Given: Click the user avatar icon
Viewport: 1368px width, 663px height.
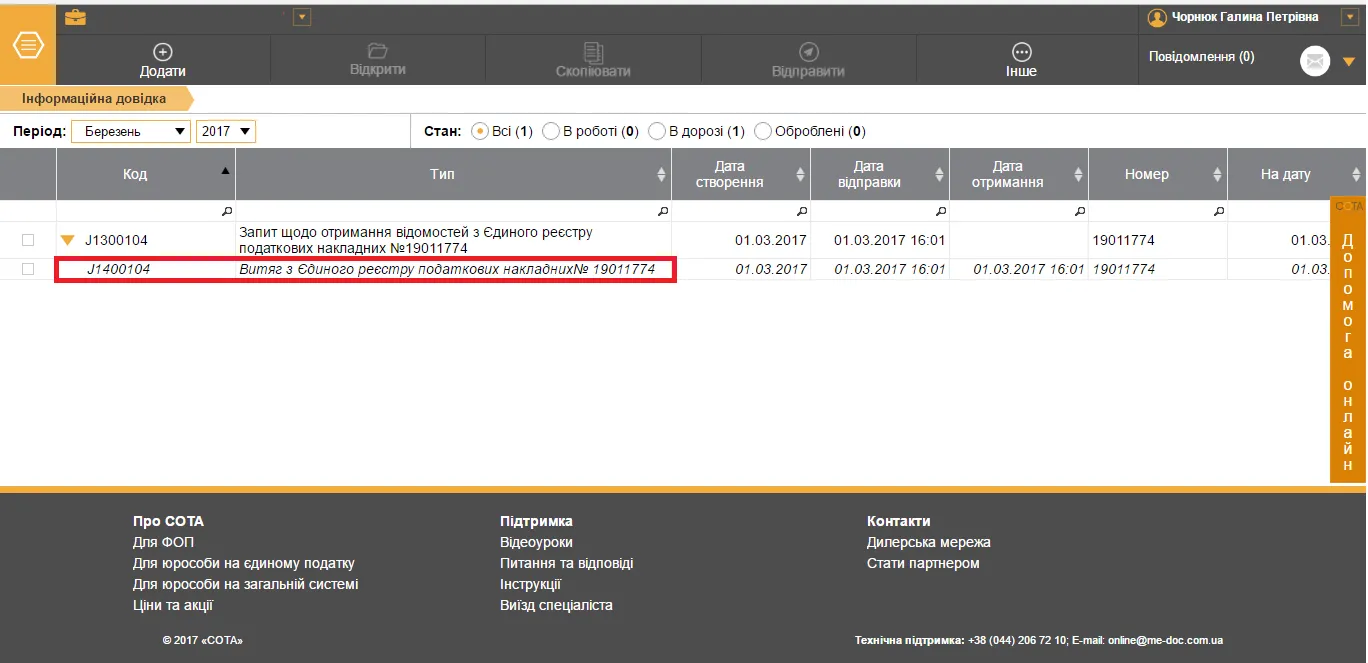Looking at the screenshot, I should (1157, 17).
